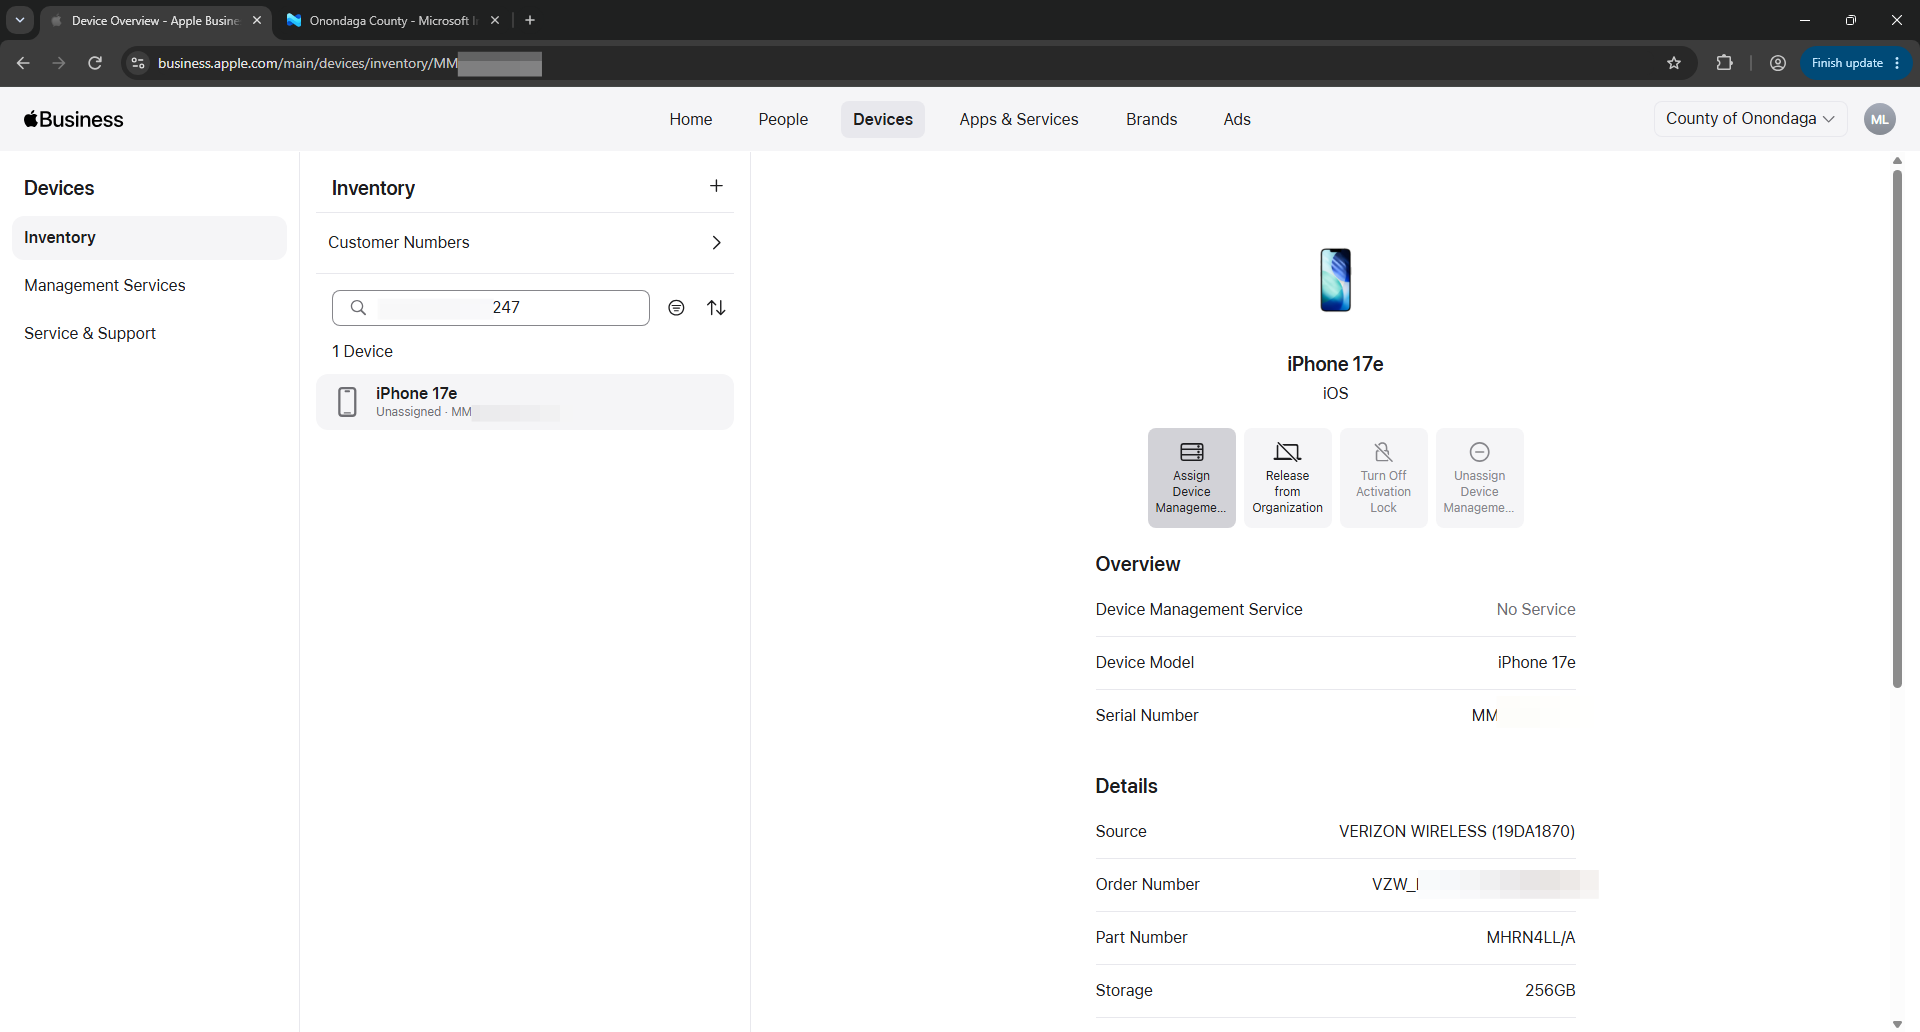Click 'VERIZON WIRELESS (19DA1870)' source value

pyautogui.click(x=1457, y=832)
